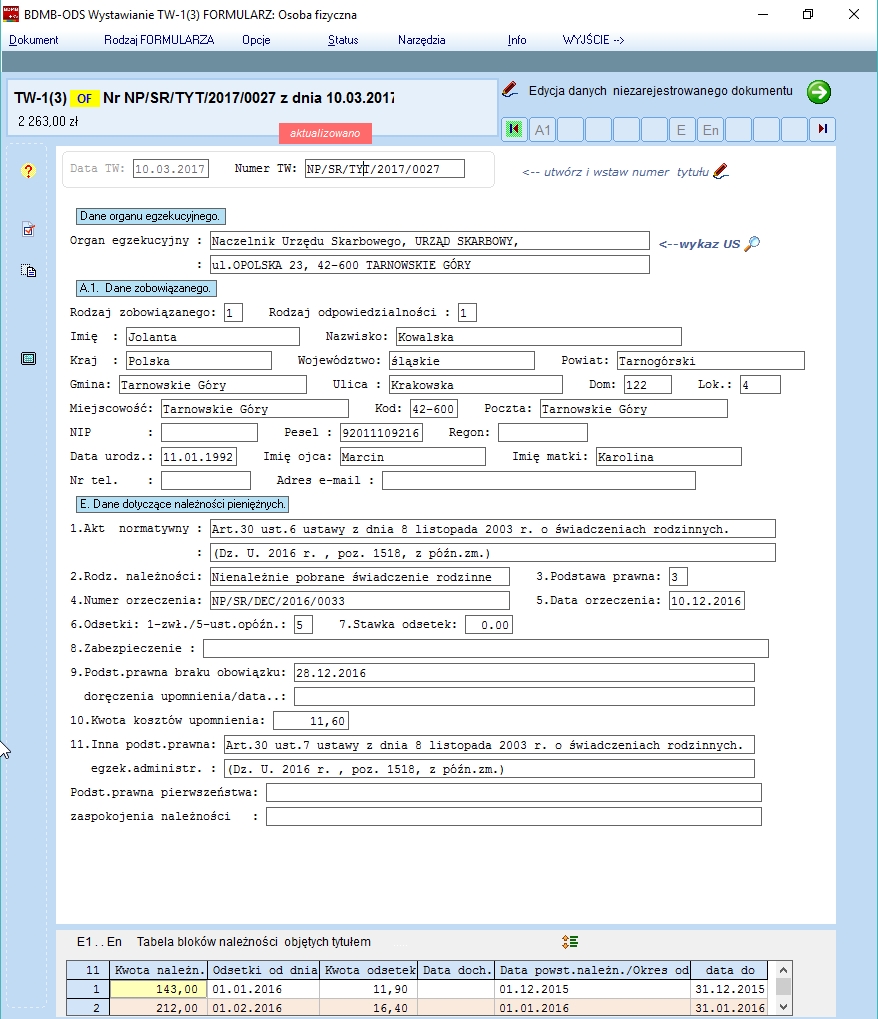The height and width of the screenshot is (1019, 878).
Task: Select table cell with interest amount 11,90
Action: [x=369, y=989]
